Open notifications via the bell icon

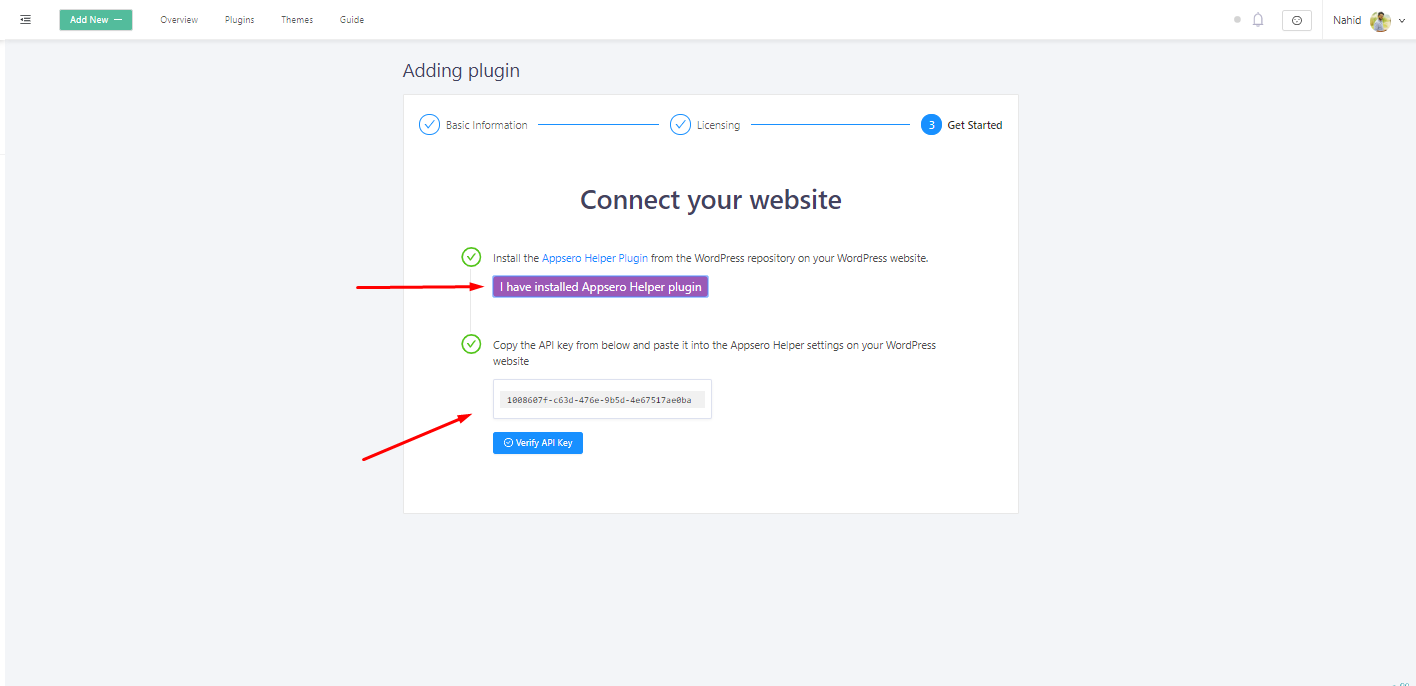[x=1258, y=19]
